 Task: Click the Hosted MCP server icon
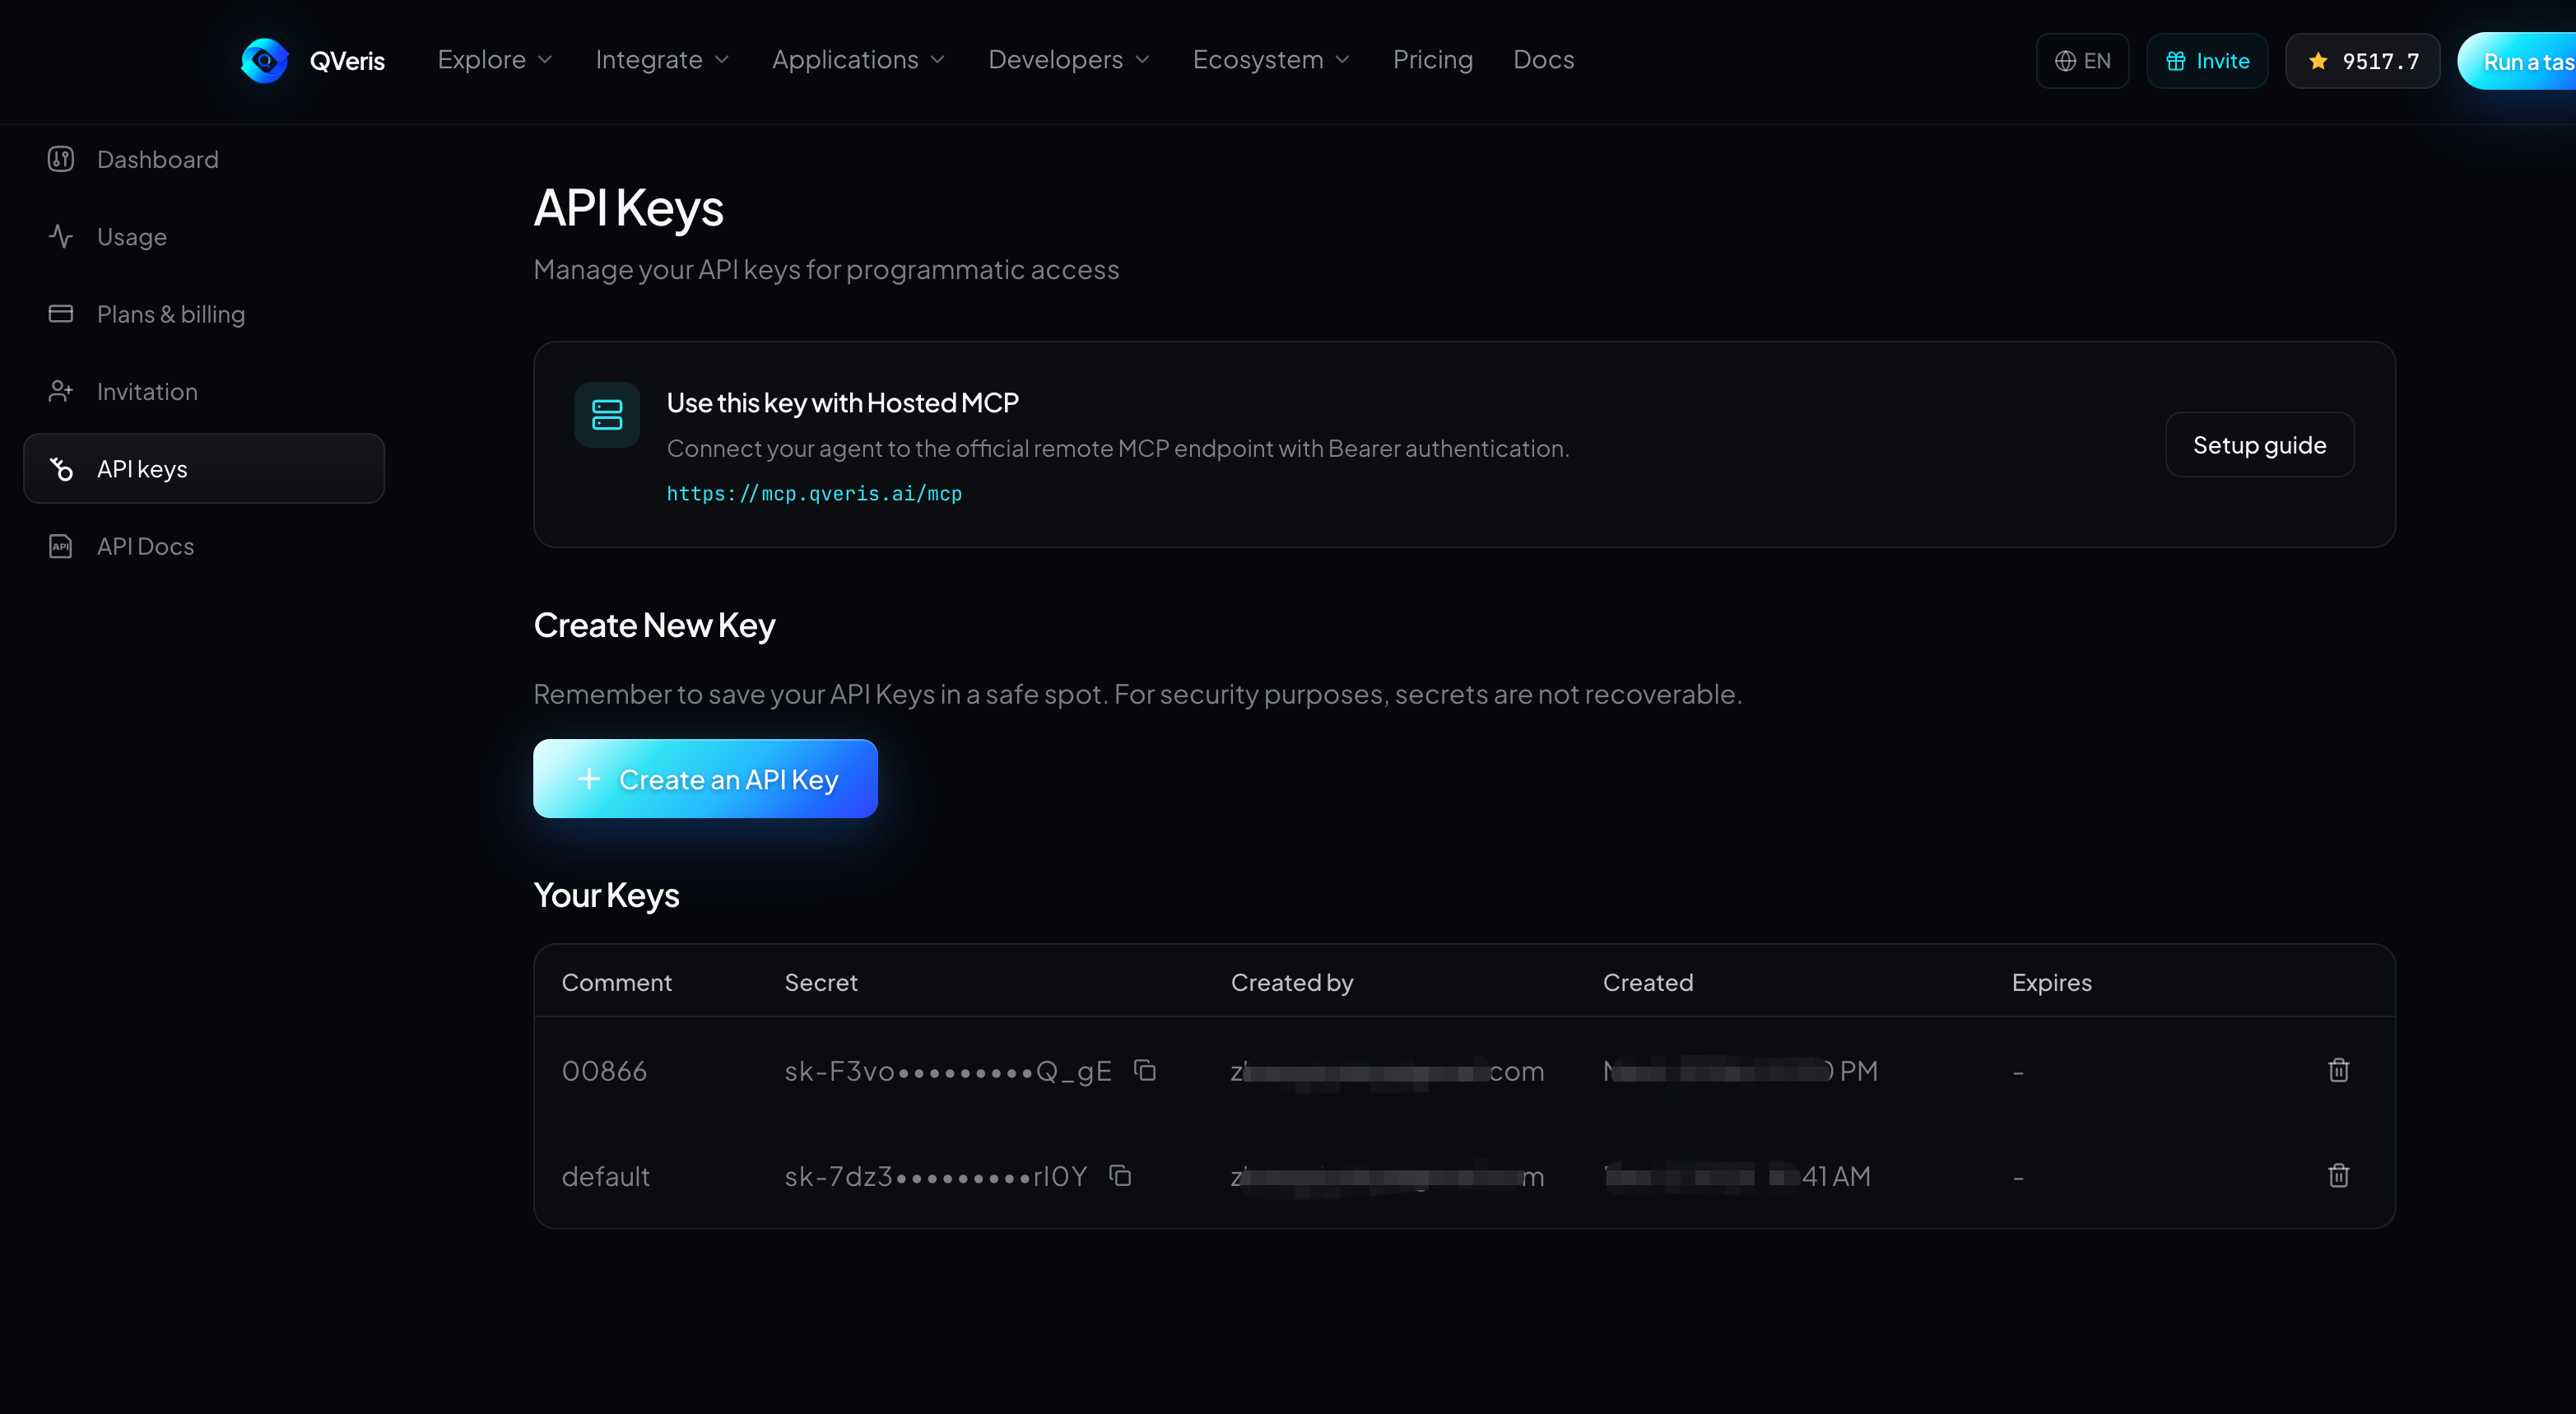click(x=607, y=414)
